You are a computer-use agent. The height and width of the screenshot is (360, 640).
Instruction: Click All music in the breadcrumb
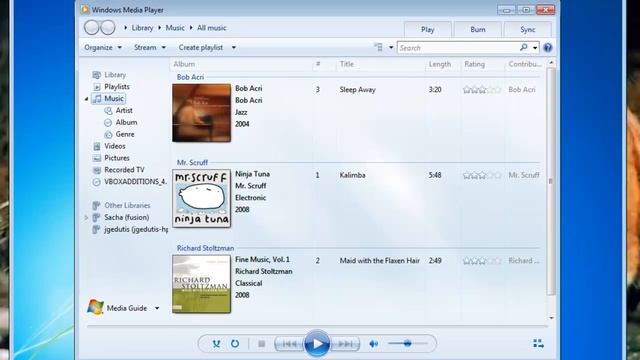[211, 28]
